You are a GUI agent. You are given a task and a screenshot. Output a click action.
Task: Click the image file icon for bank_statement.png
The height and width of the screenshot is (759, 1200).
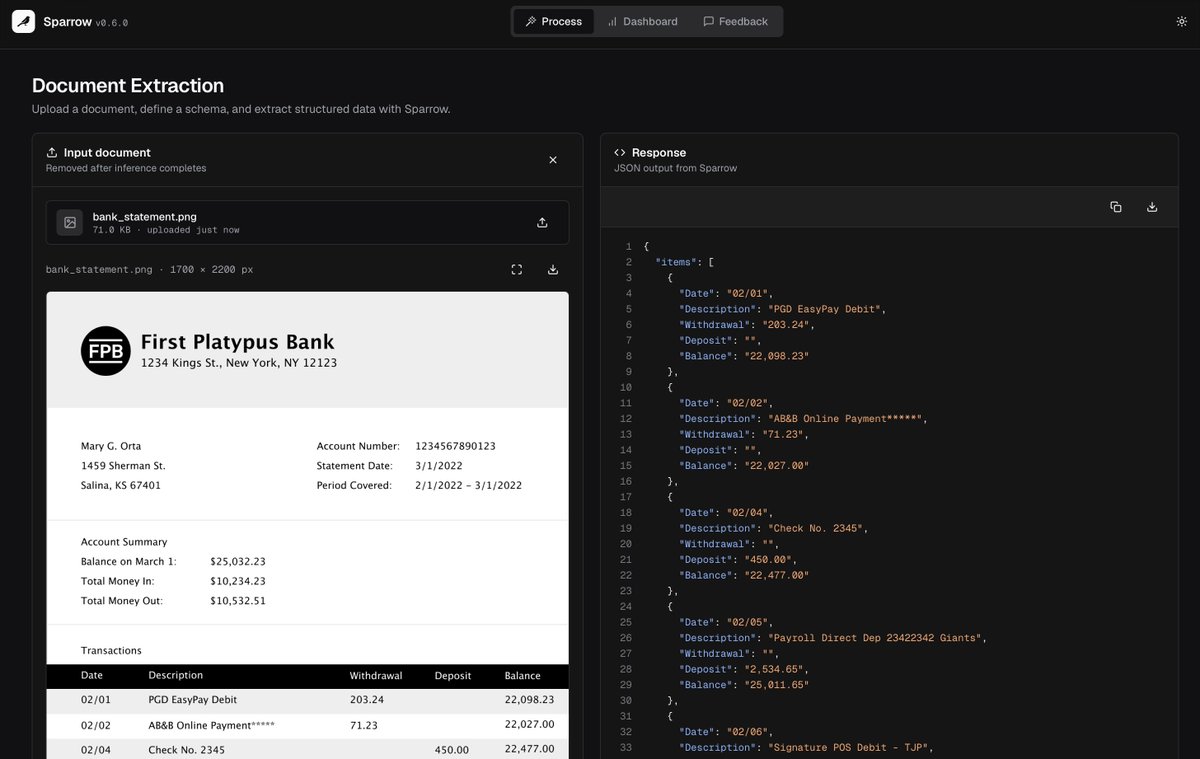pyautogui.click(x=70, y=223)
